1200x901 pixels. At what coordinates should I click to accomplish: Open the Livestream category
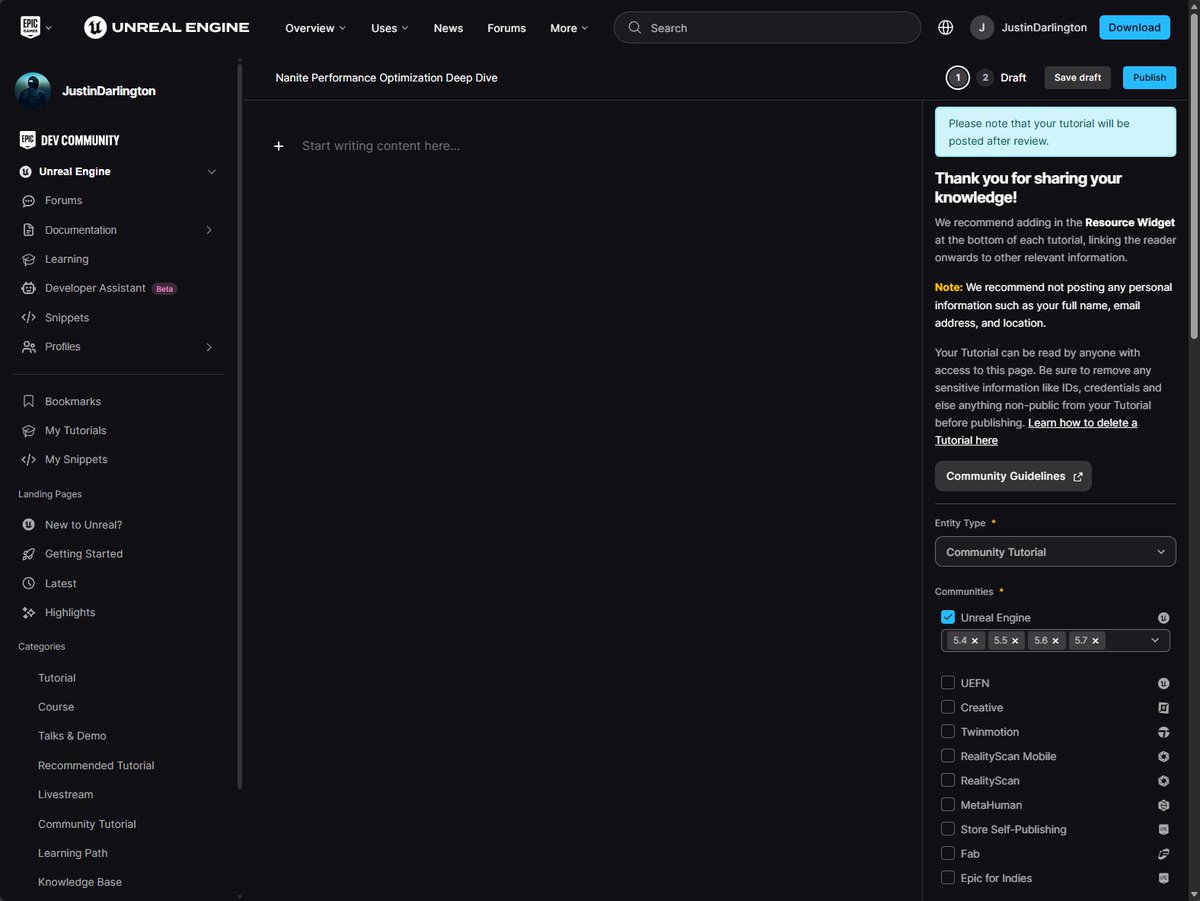pyautogui.click(x=65, y=795)
